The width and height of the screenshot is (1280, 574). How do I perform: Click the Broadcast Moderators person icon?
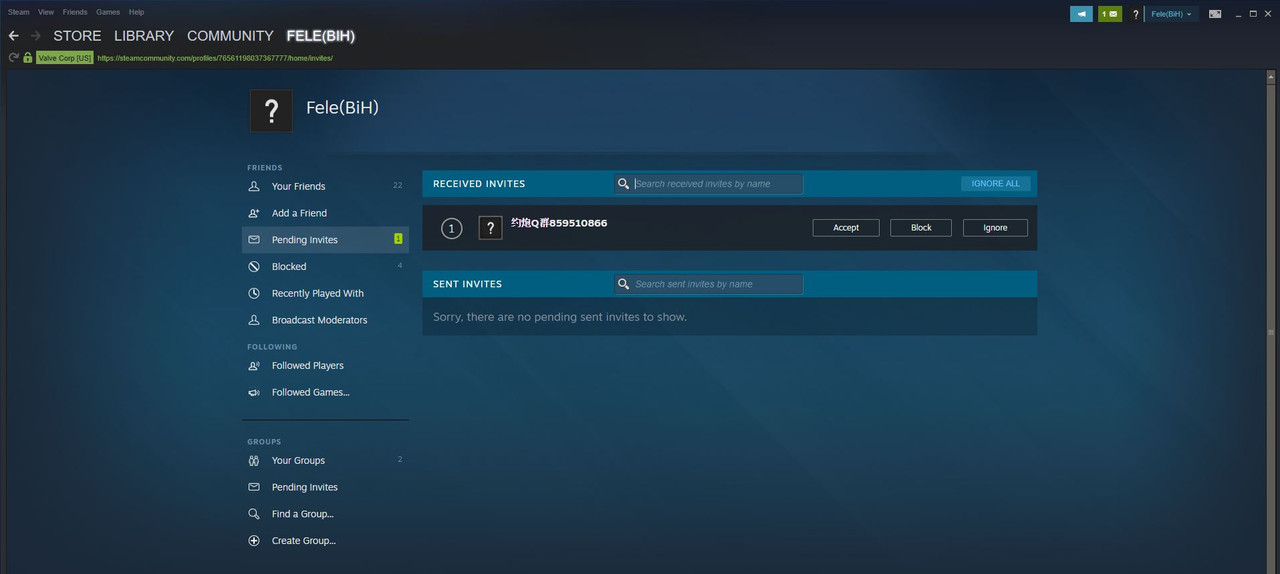pyautogui.click(x=254, y=320)
